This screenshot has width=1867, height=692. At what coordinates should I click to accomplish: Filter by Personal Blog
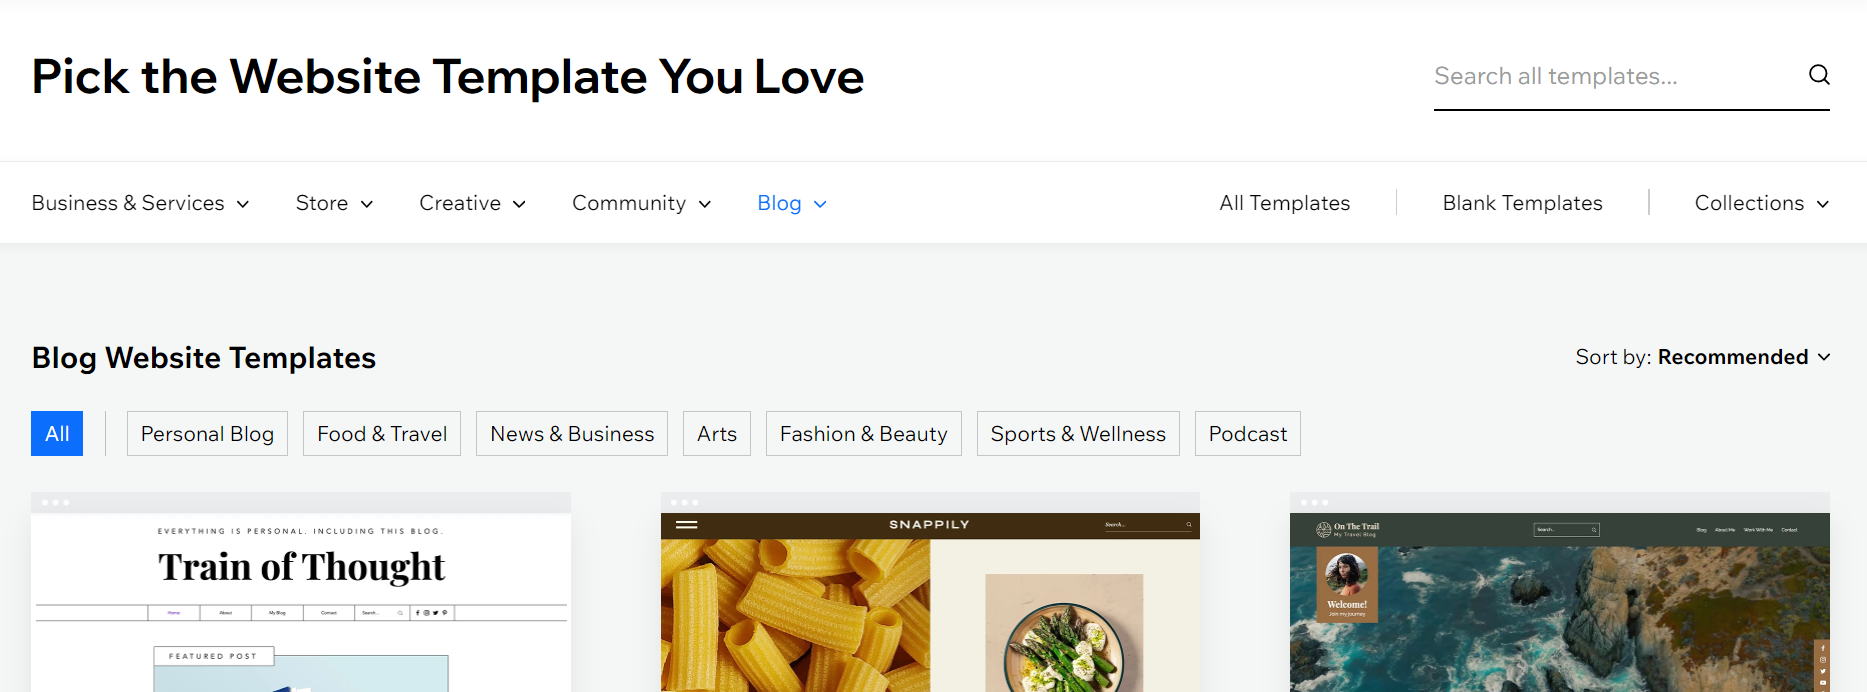(x=207, y=434)
